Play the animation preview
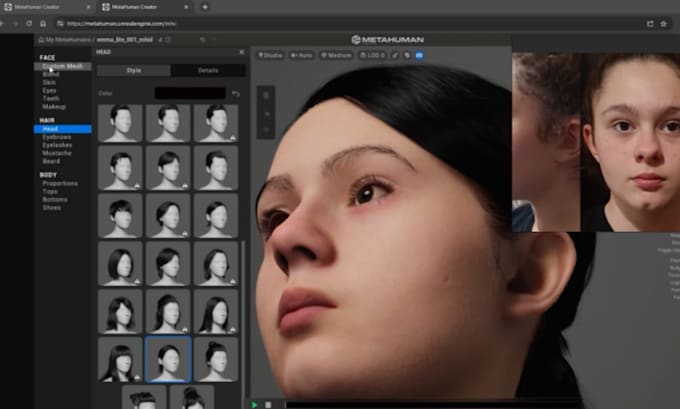This screenshot has width=680, height=409. click(x=254, y=405)
